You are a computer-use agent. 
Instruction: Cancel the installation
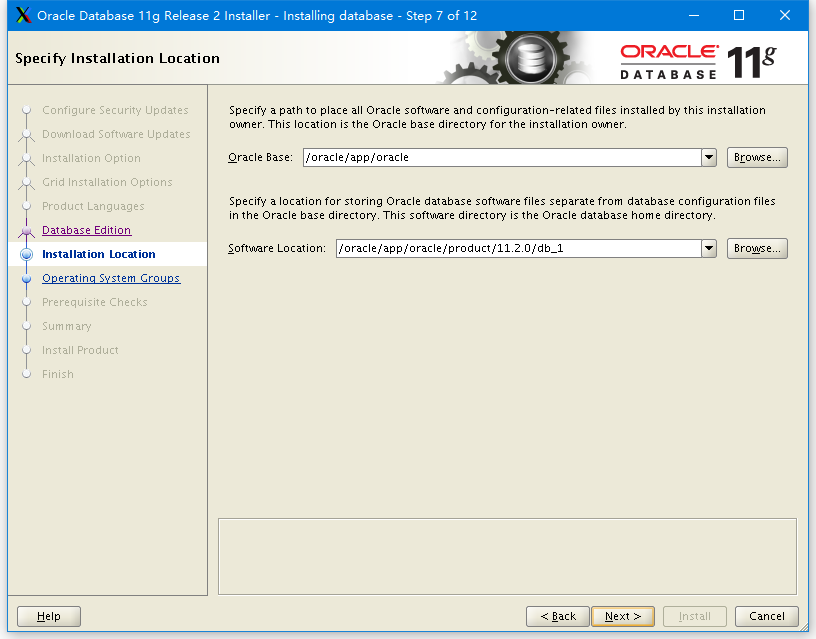coord(767,616)
